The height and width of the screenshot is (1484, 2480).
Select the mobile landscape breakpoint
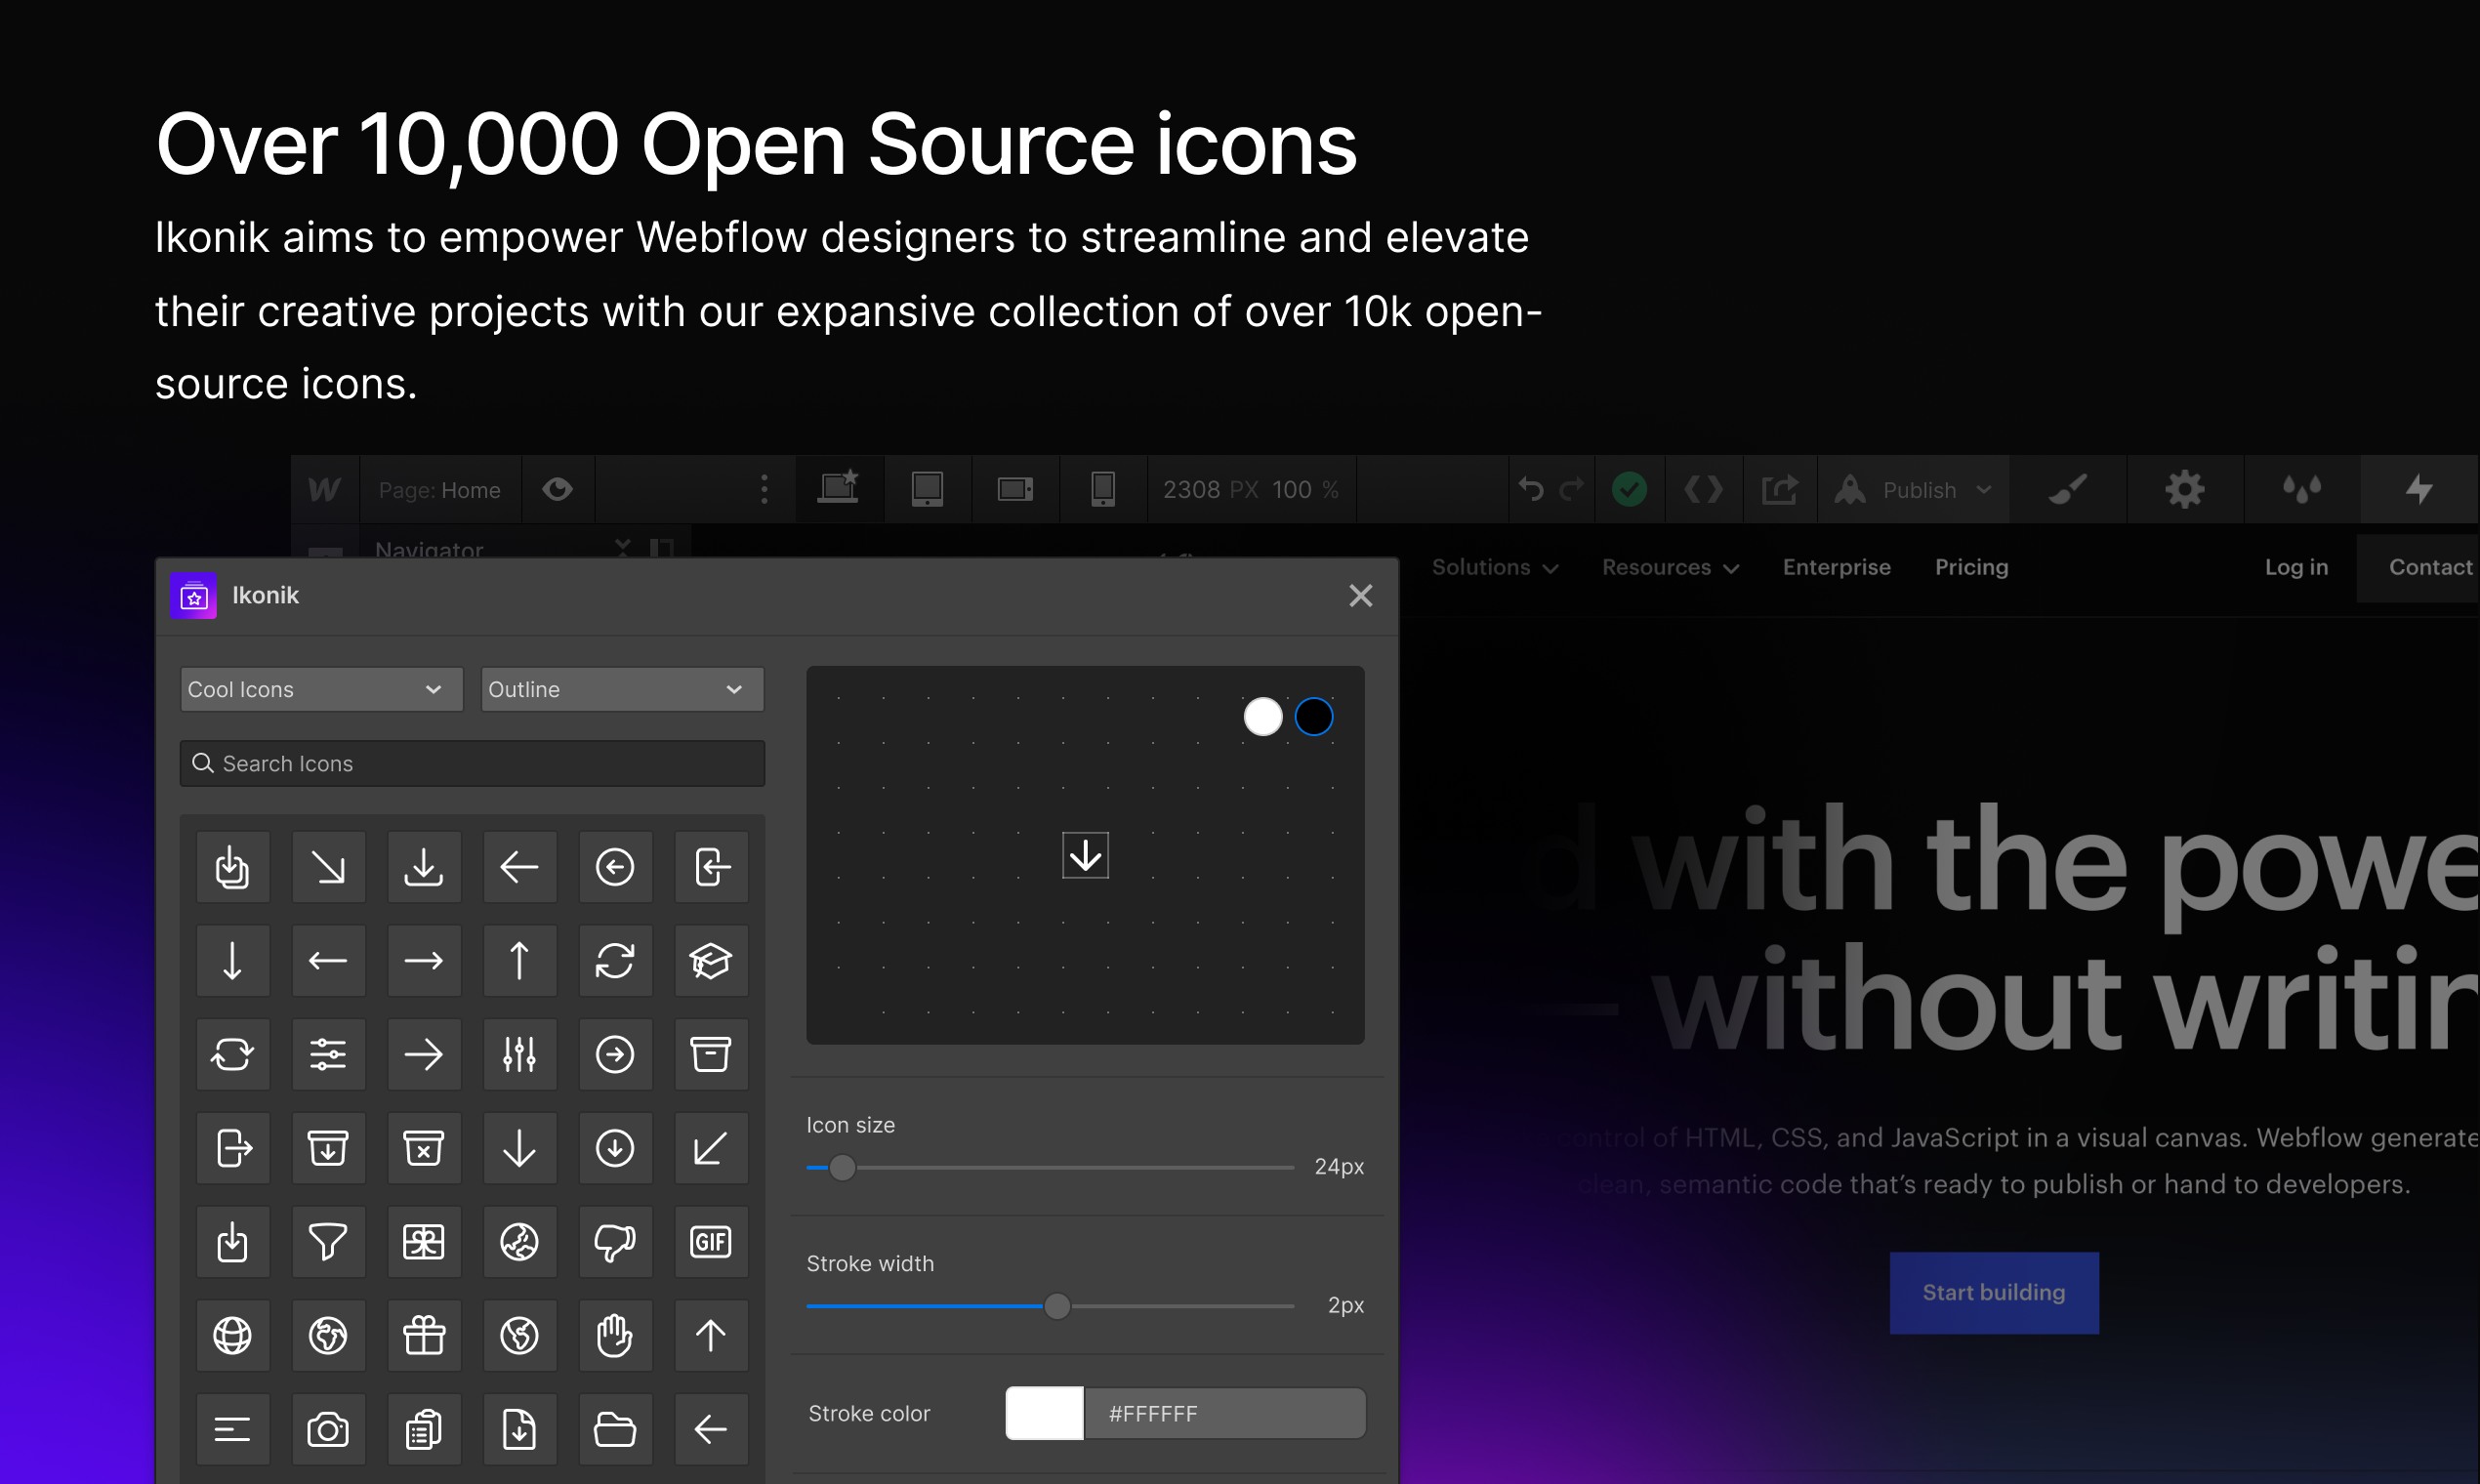pos(1015,489)
